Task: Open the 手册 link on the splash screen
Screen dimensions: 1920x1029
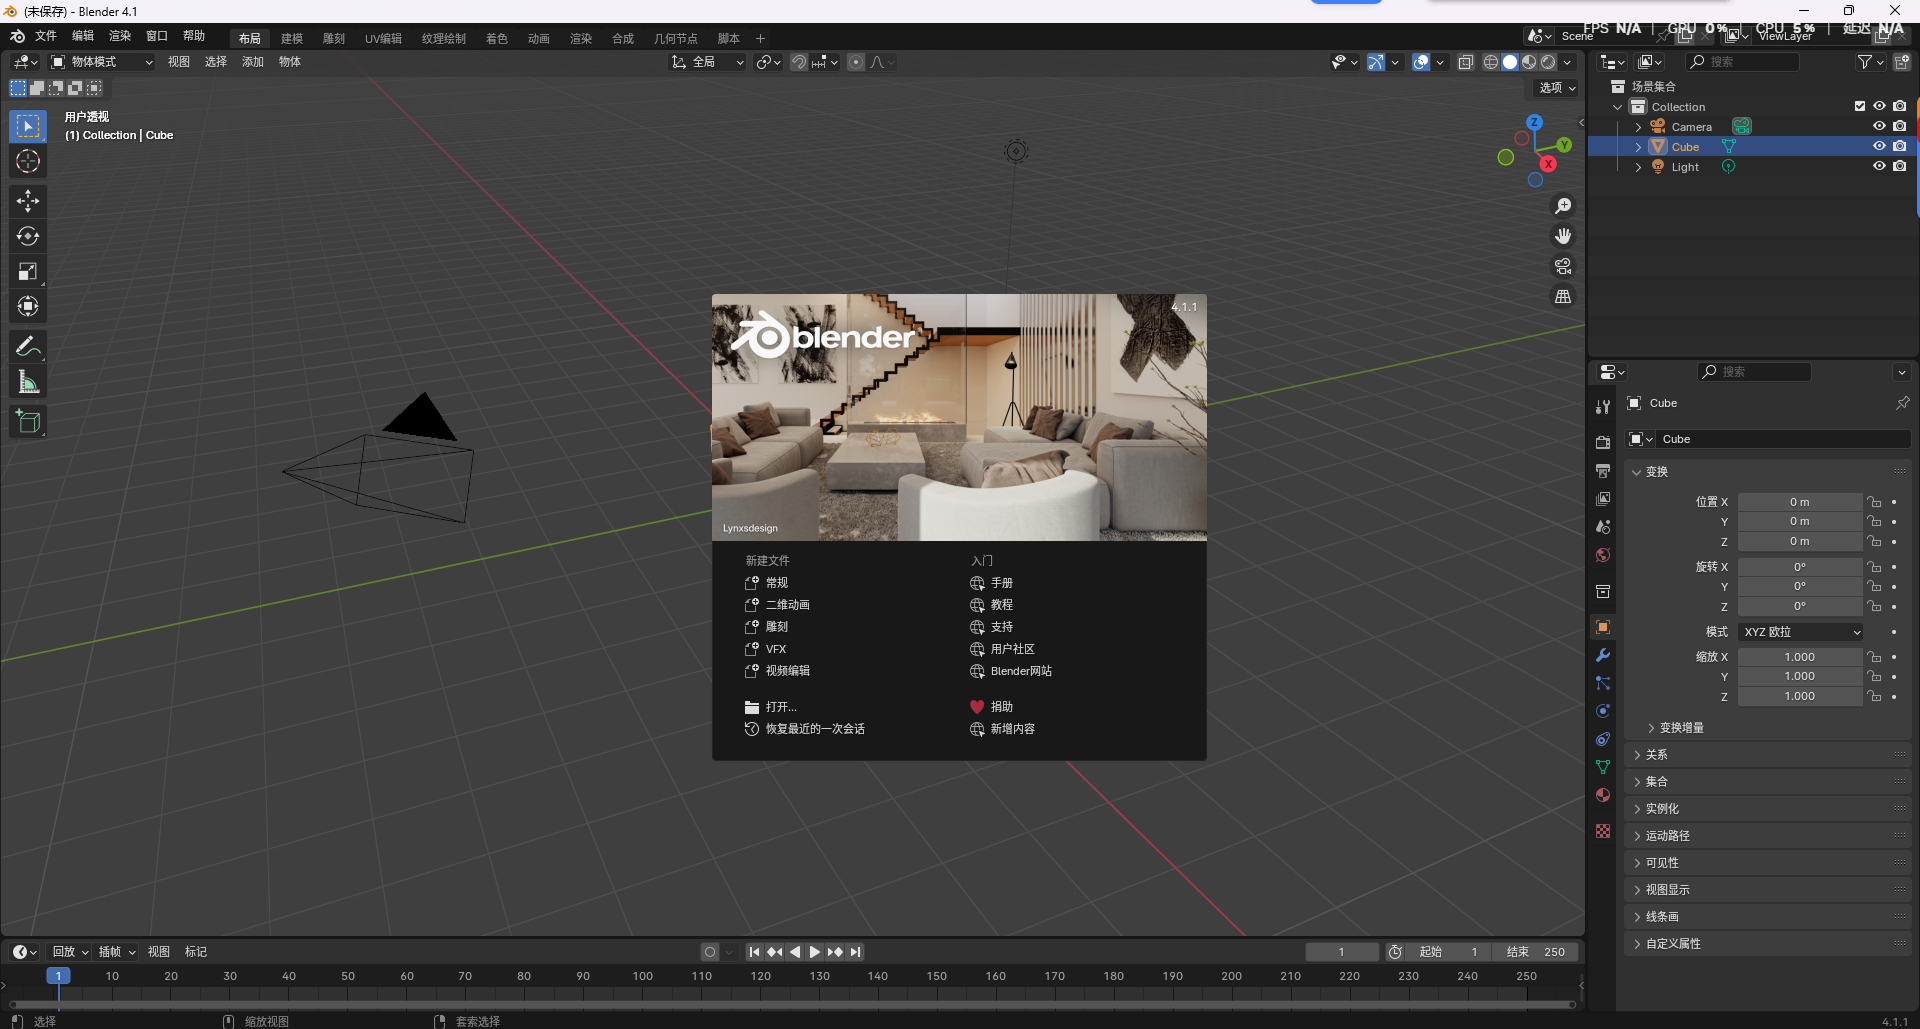Action: point(1001,583)
